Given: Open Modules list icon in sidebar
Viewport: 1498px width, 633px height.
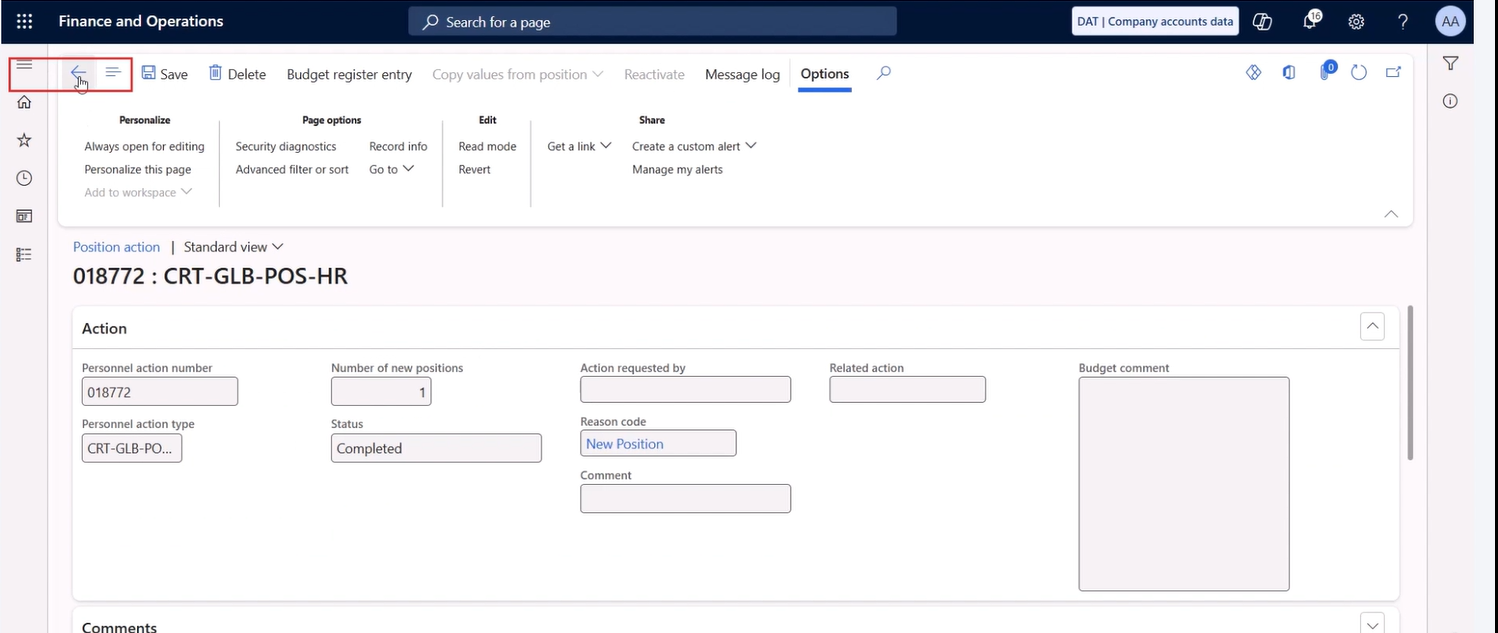Looking at the screenshot, I should (x=24, y=254).
